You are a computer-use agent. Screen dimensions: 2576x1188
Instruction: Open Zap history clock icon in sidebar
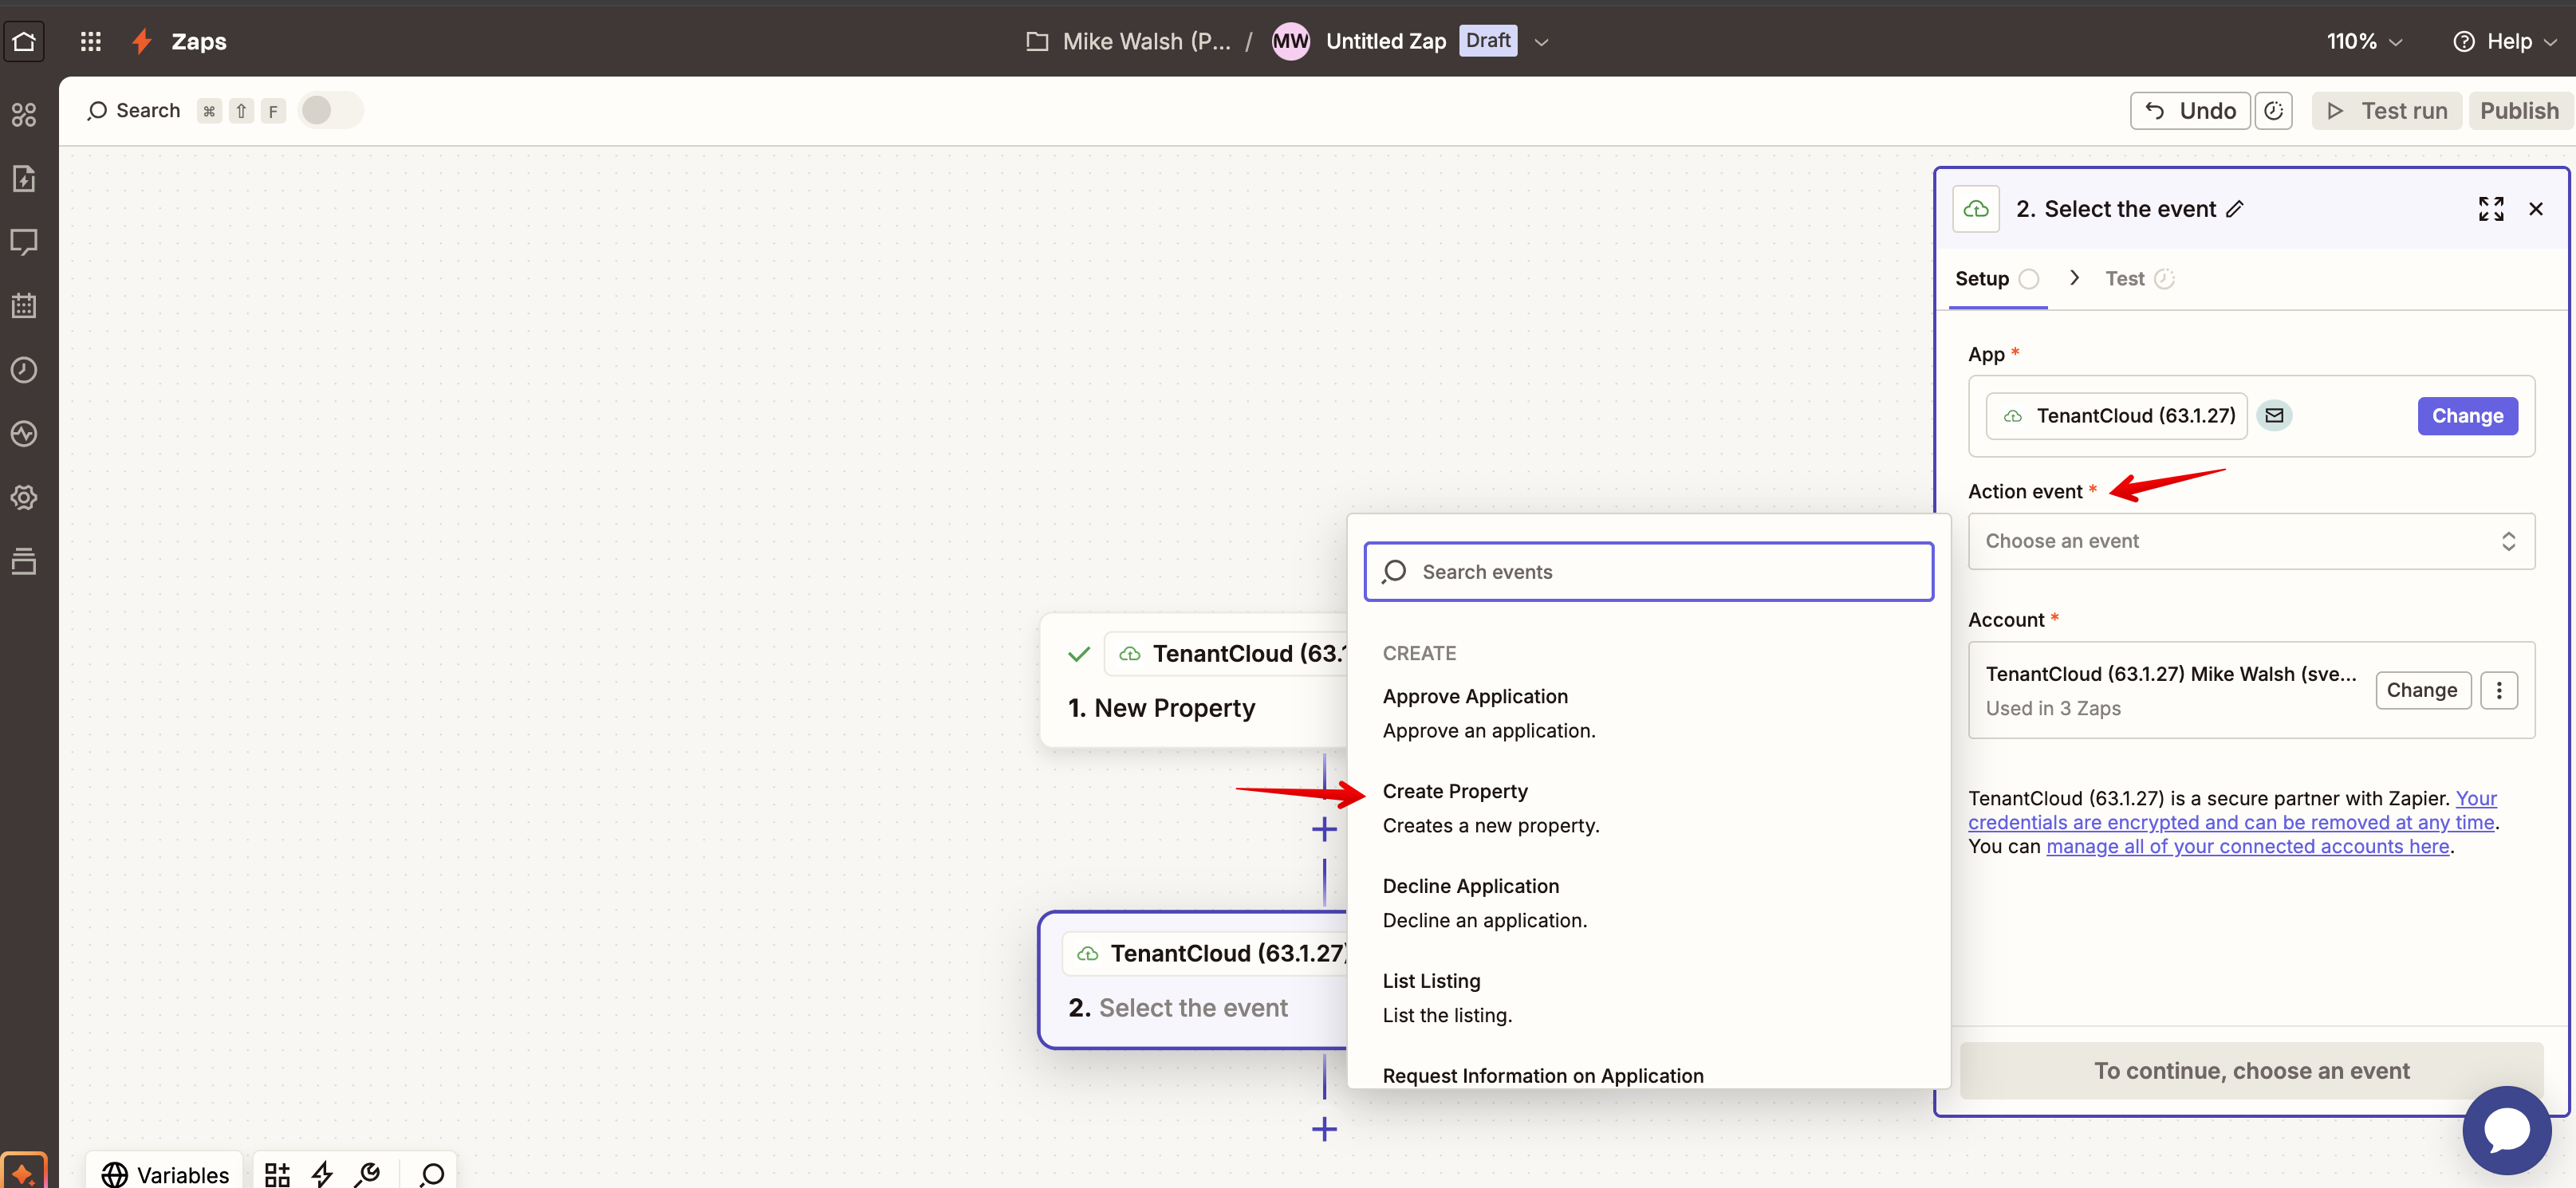pyautogui.click(x=24, y=370)
